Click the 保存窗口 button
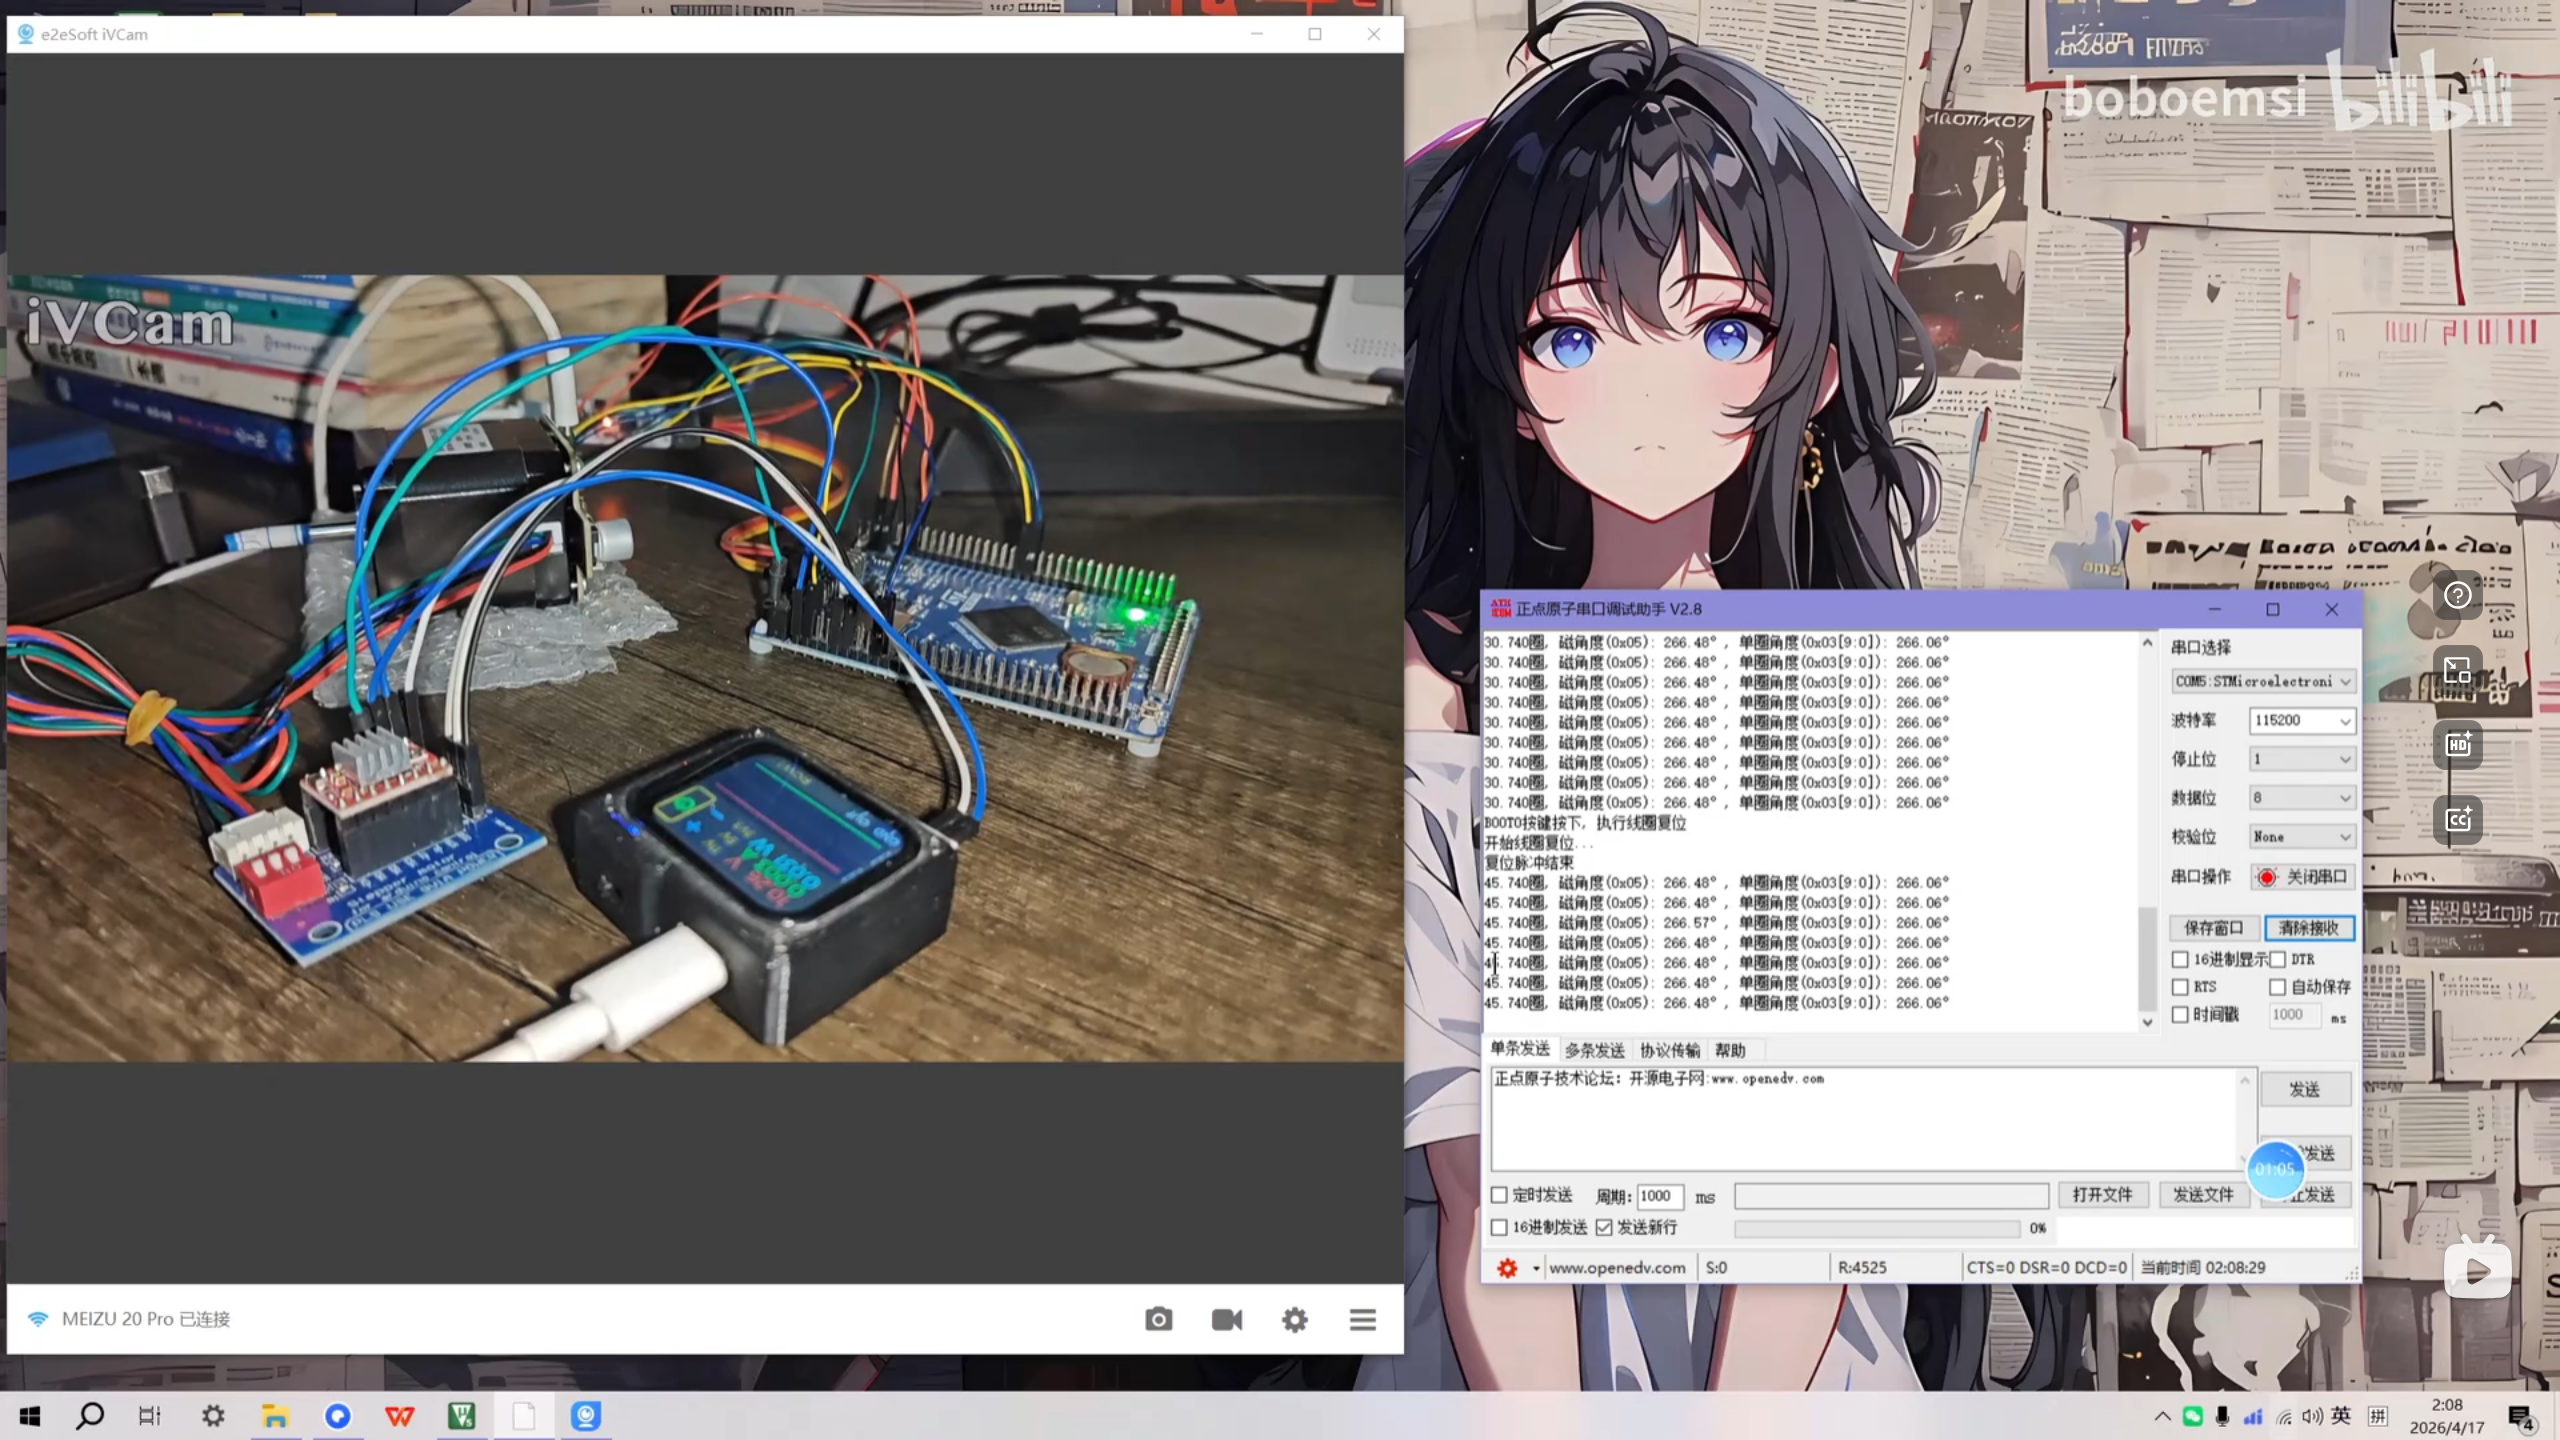2560x1440 pixels. coord(2214,928)
